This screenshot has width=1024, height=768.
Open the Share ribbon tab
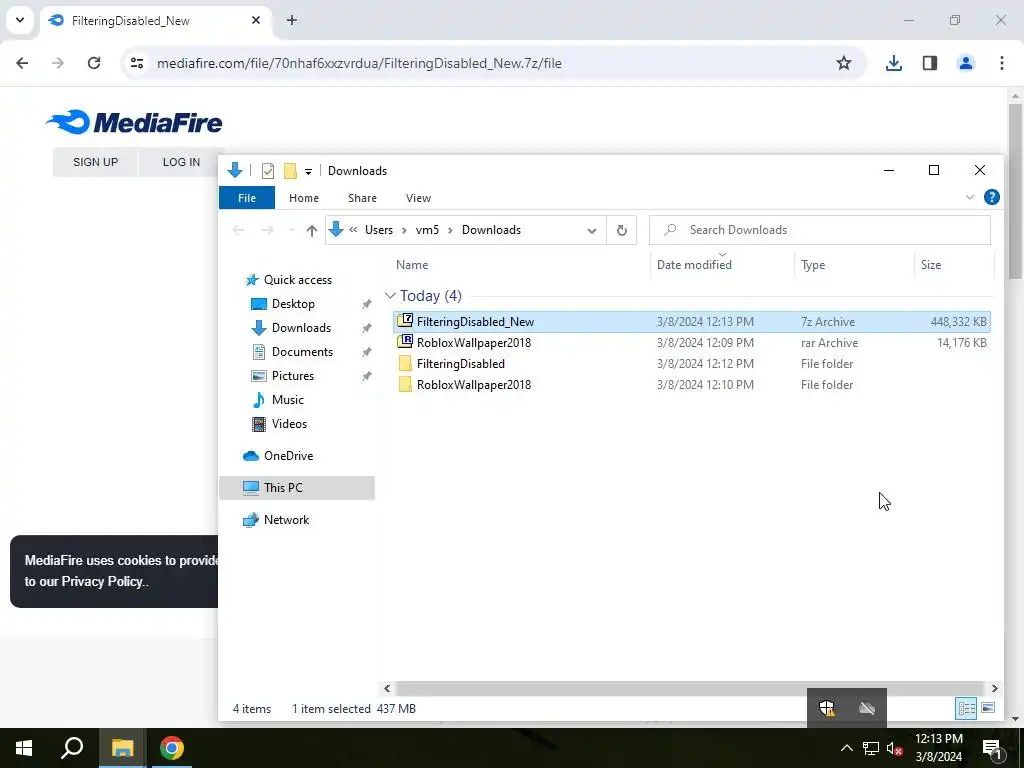click(362, 198)
